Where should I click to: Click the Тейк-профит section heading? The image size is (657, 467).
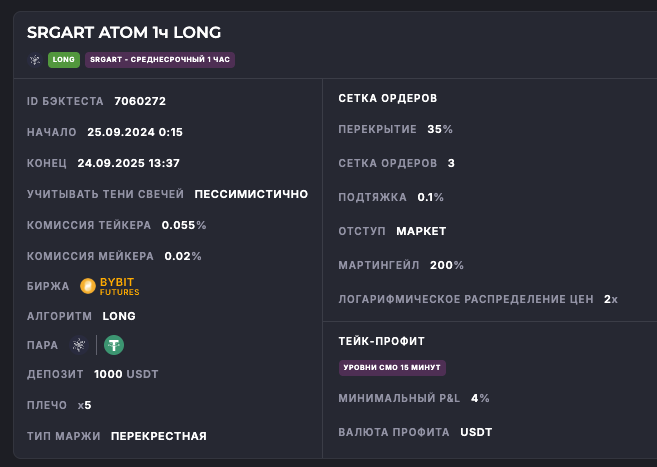[x=382, y=341]
